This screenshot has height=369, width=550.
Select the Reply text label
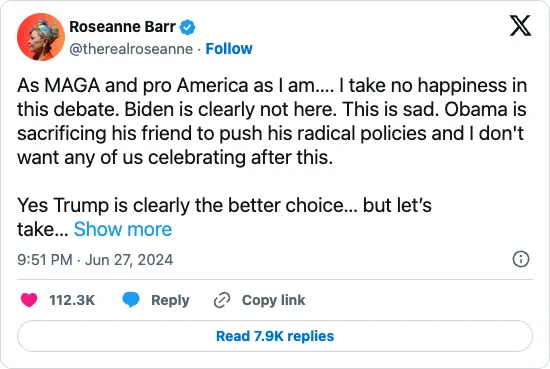[x=170, y=300]
